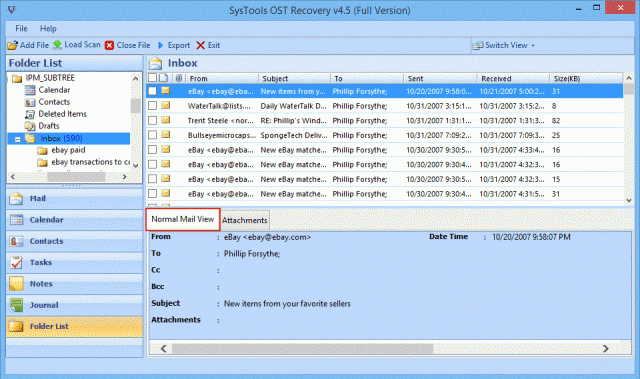Open the File menu

click(21, 29)
